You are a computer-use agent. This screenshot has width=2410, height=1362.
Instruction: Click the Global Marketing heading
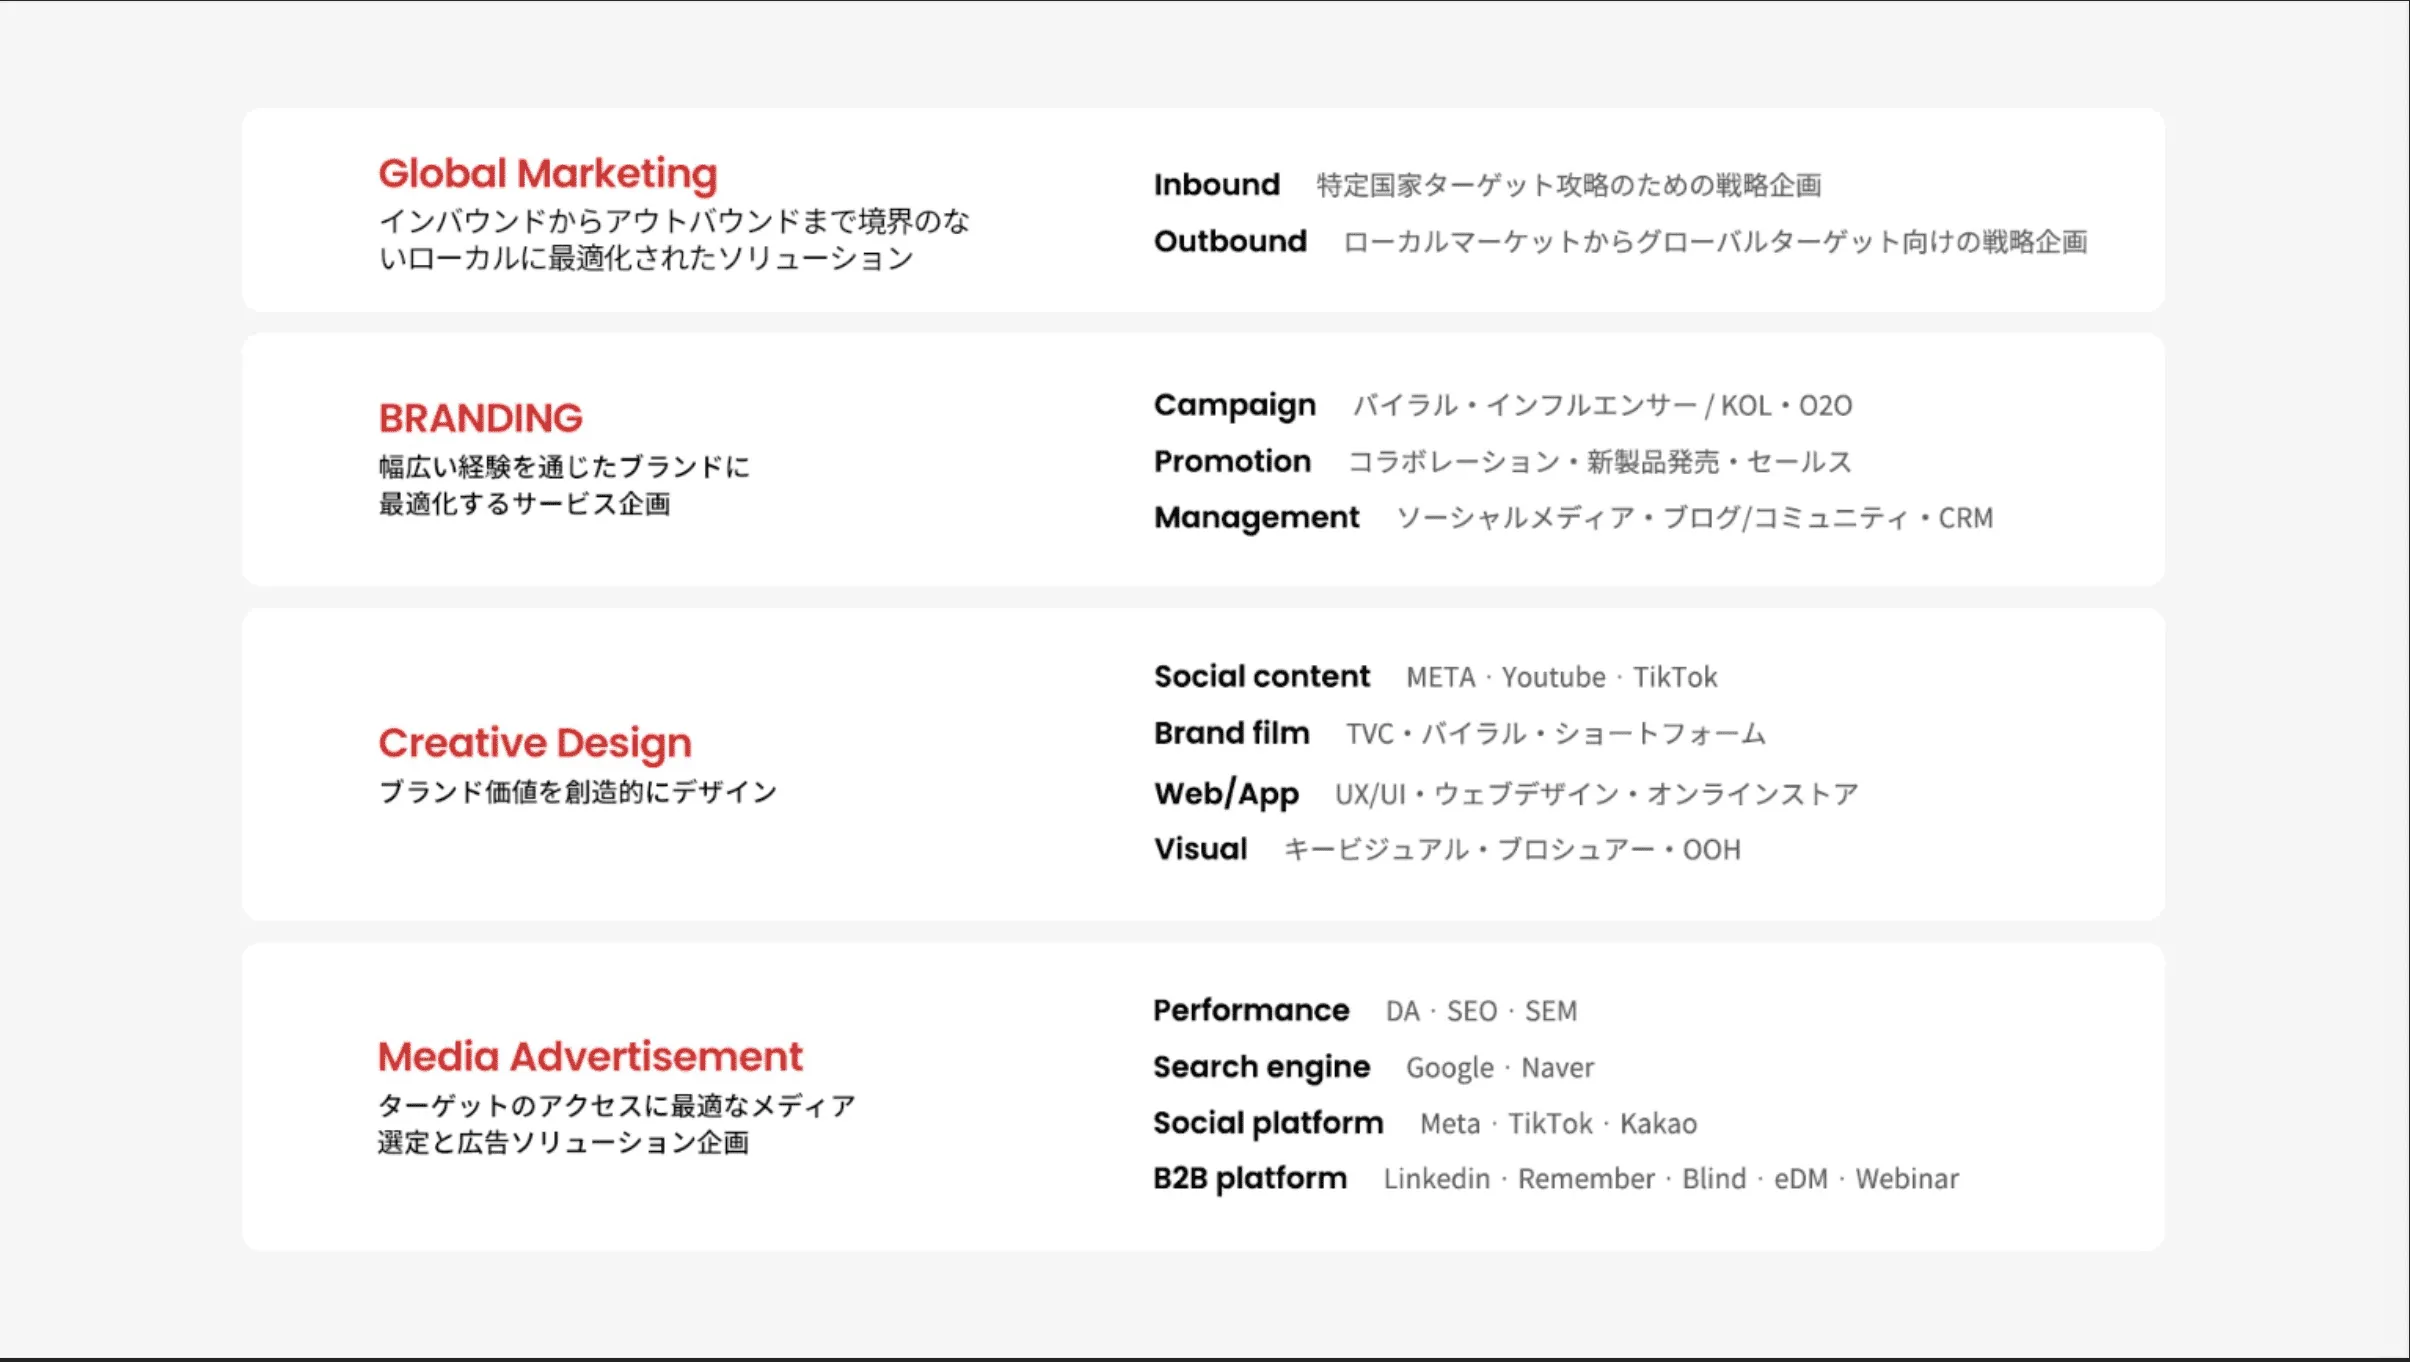(x=547, y=174)
